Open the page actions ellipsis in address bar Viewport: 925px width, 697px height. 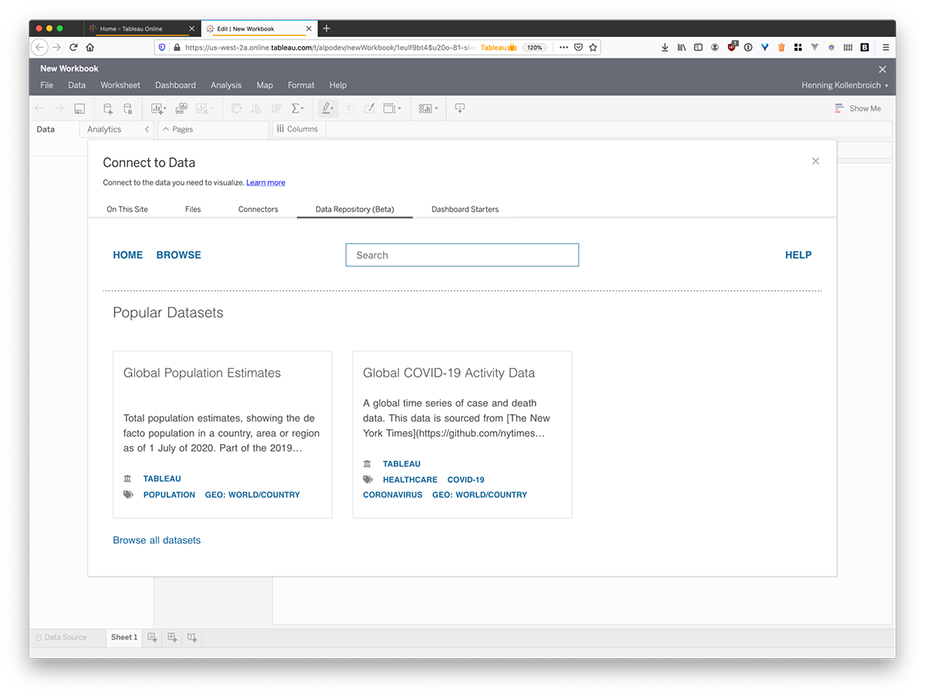click(x=564, y=47)
